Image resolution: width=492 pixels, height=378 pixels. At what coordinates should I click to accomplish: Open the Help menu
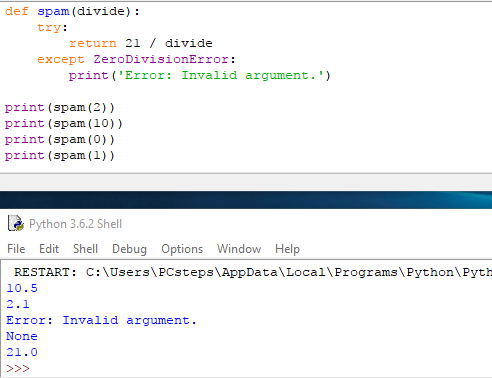pos(287,249)
